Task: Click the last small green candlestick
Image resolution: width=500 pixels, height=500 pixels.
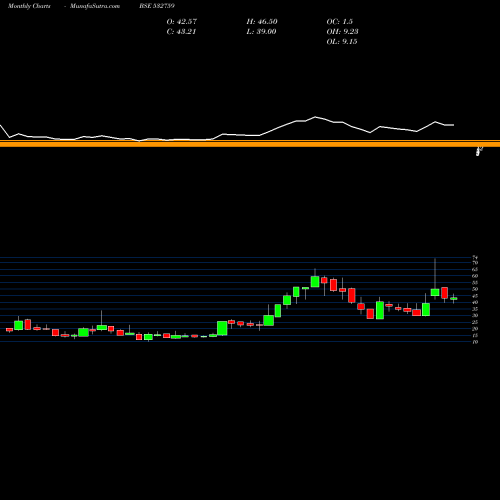Action: (x=454, y=299)
